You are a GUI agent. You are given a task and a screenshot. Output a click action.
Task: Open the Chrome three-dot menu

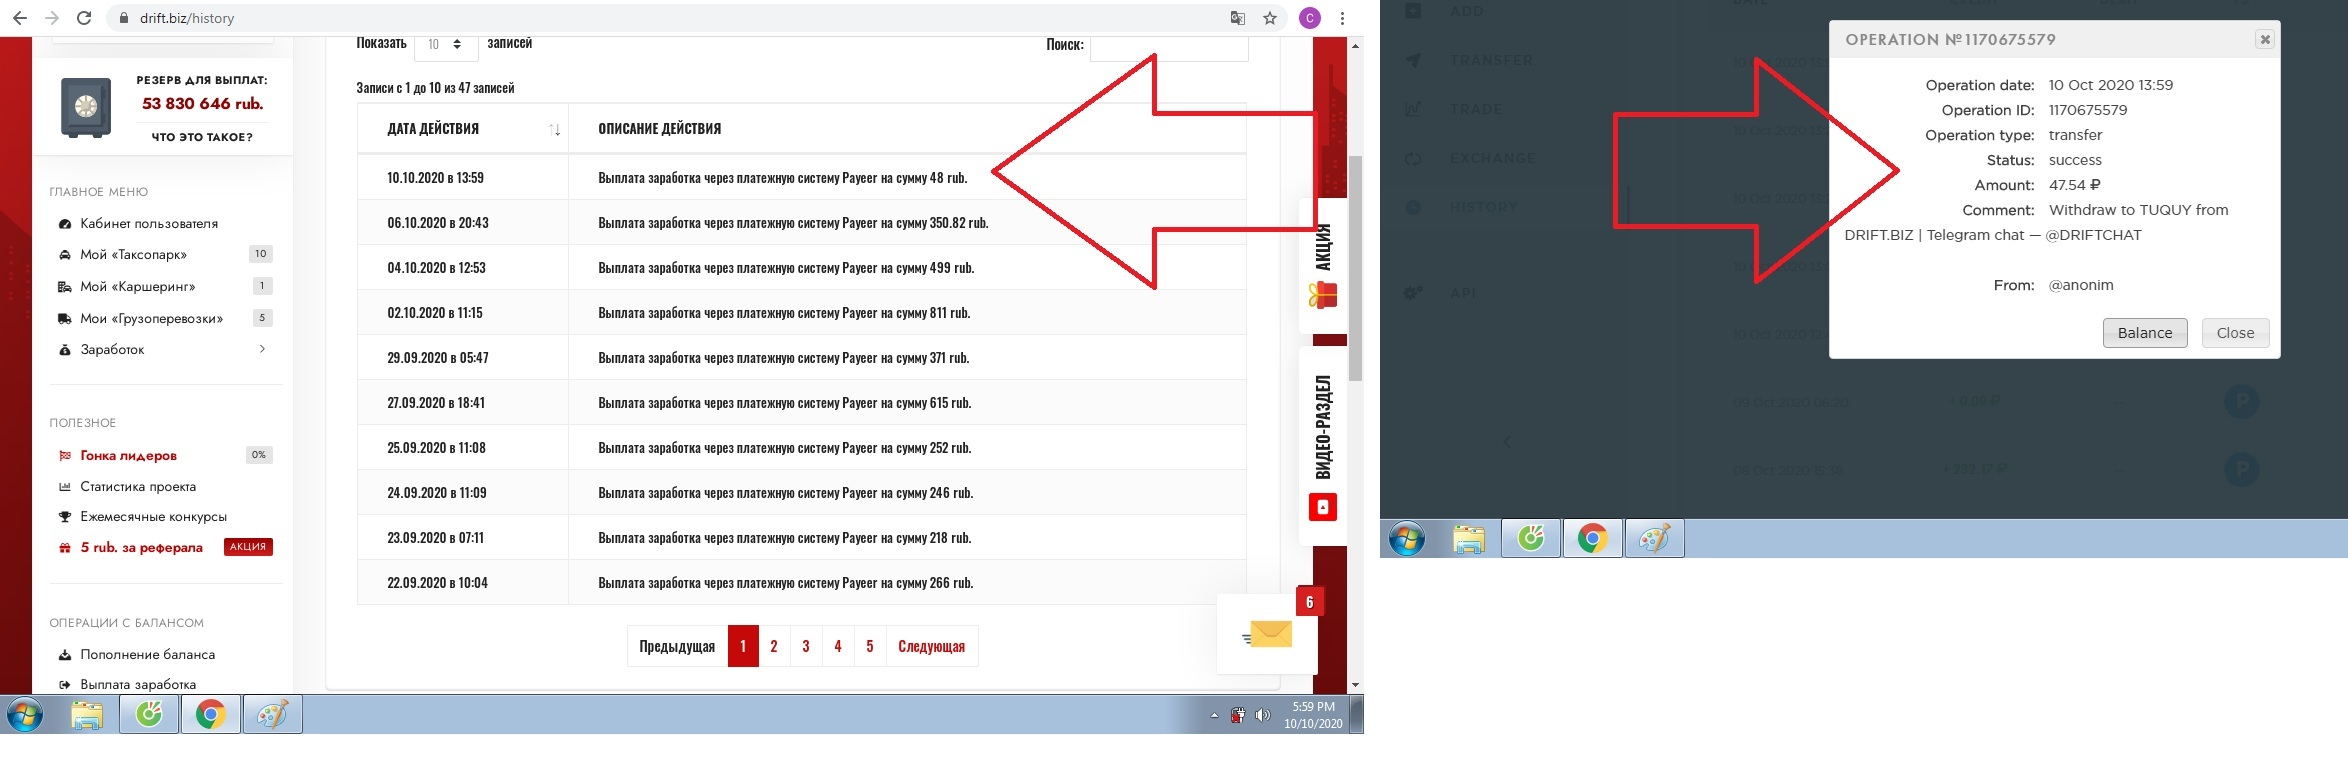[x=1342, y=18]
